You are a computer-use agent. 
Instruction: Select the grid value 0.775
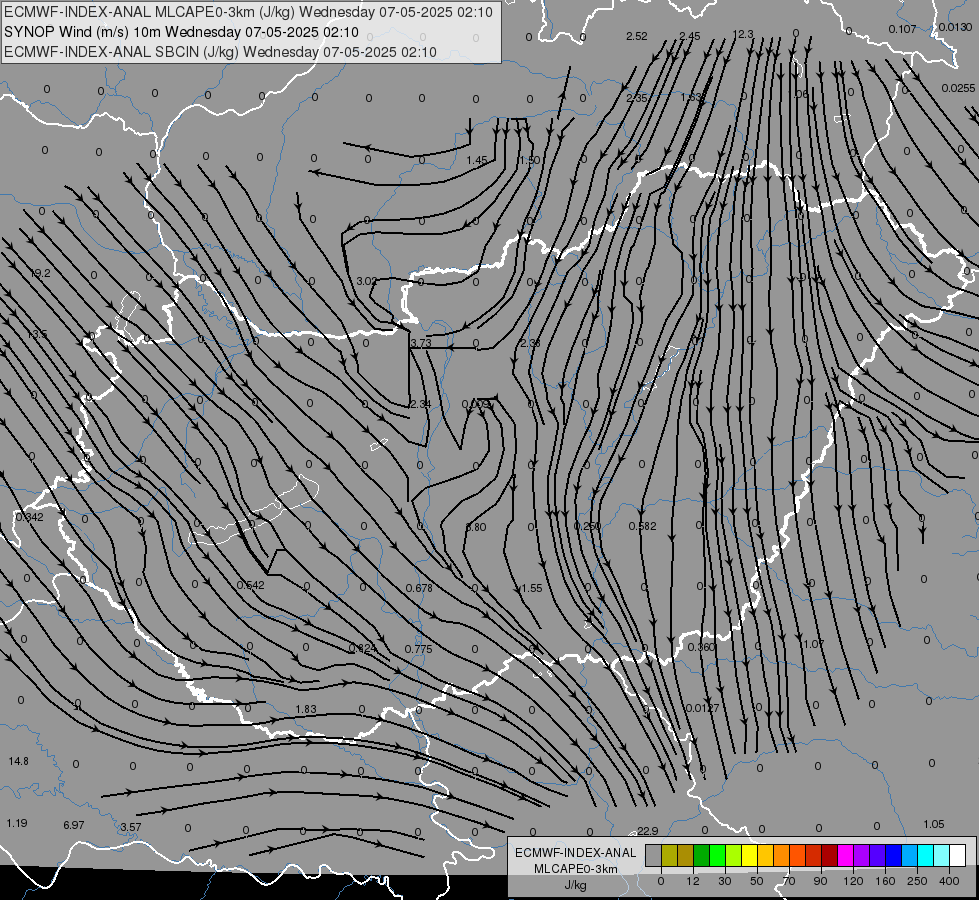pyautogui.click(x=418, y=649)
